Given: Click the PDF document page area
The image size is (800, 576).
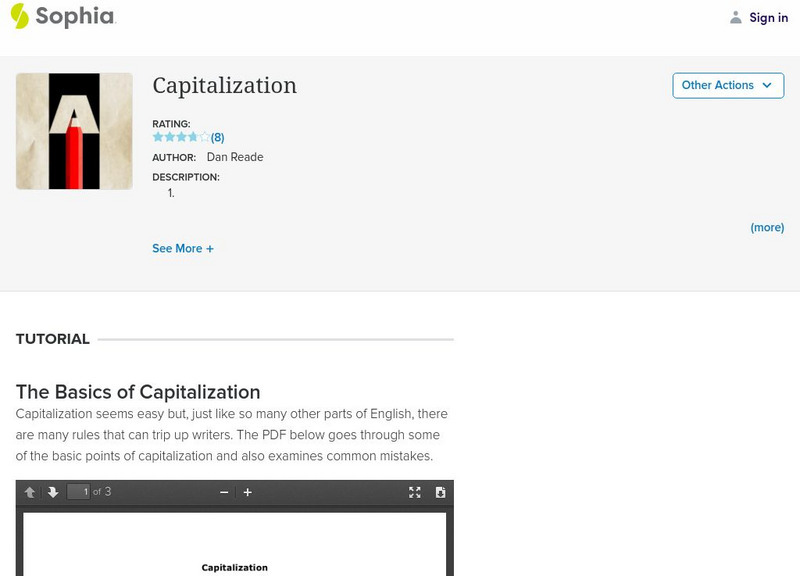Looking at the screenshot, I should pyautogui.click(x=235, y=545).
